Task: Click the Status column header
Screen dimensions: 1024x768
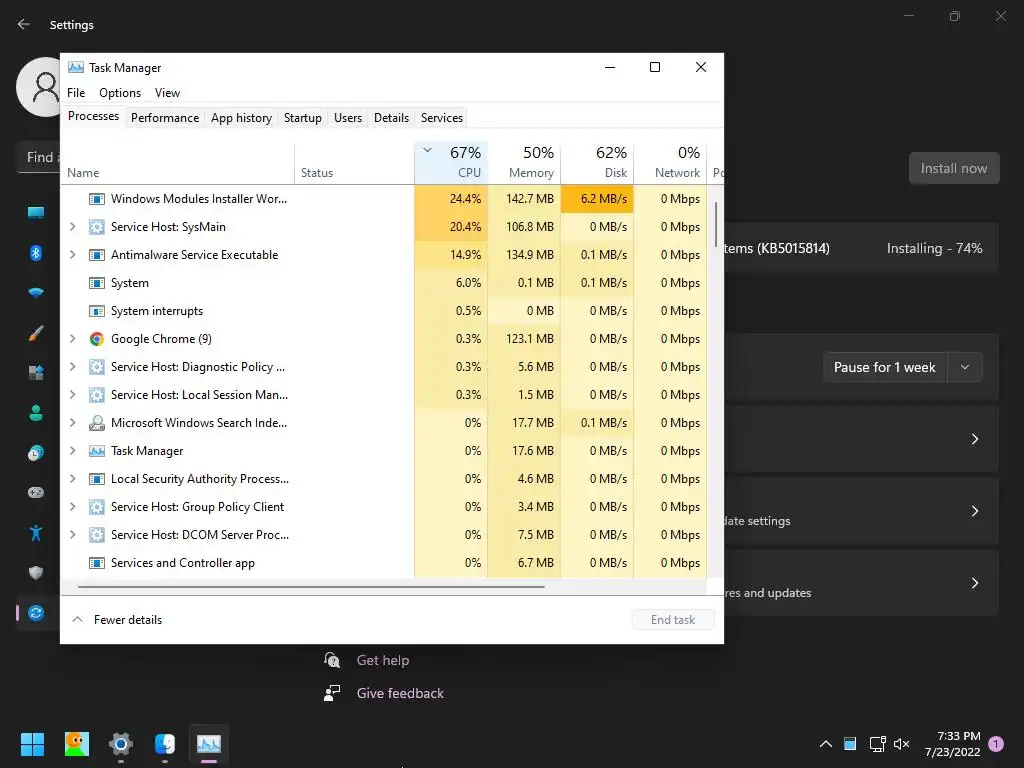Action: pos(355,163)
